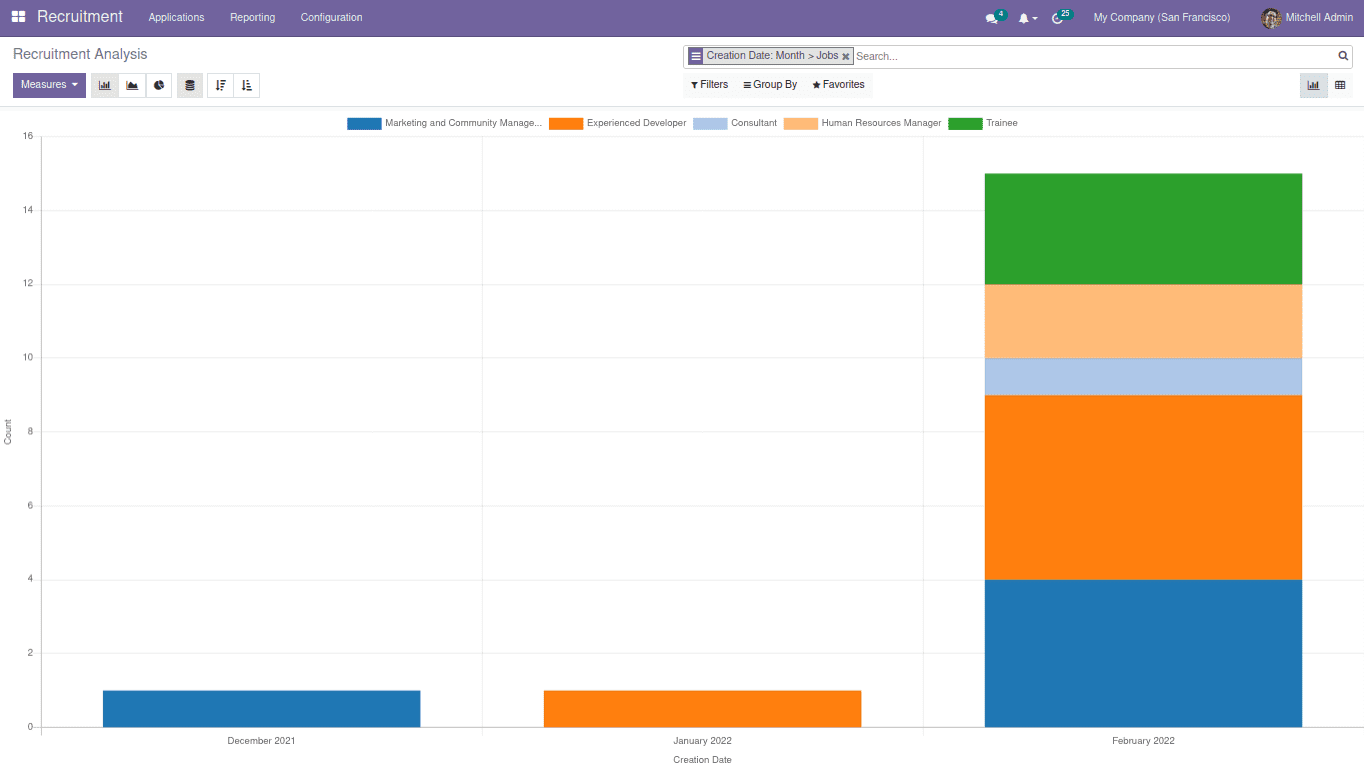
Task: Open the Configuration menu
Action: tap(331, 17)
